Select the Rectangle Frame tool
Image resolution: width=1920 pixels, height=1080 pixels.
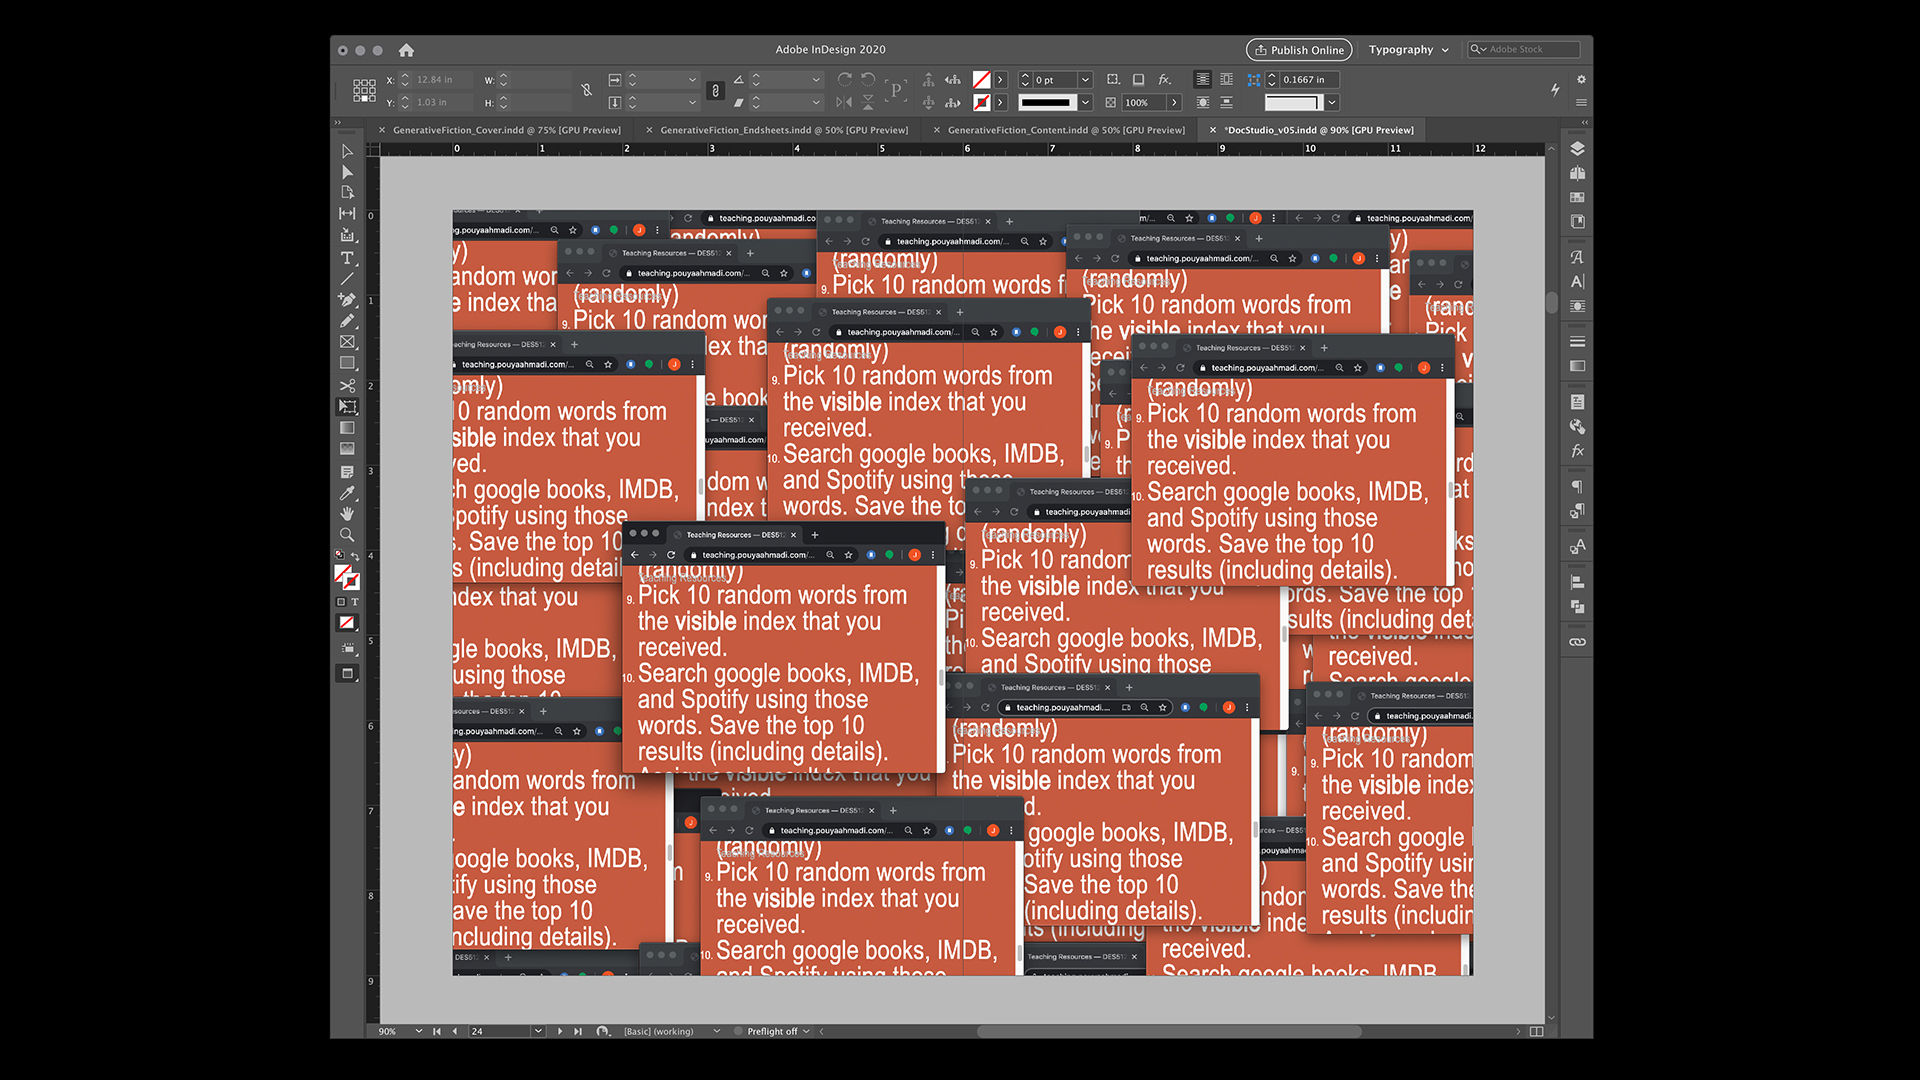347,342
